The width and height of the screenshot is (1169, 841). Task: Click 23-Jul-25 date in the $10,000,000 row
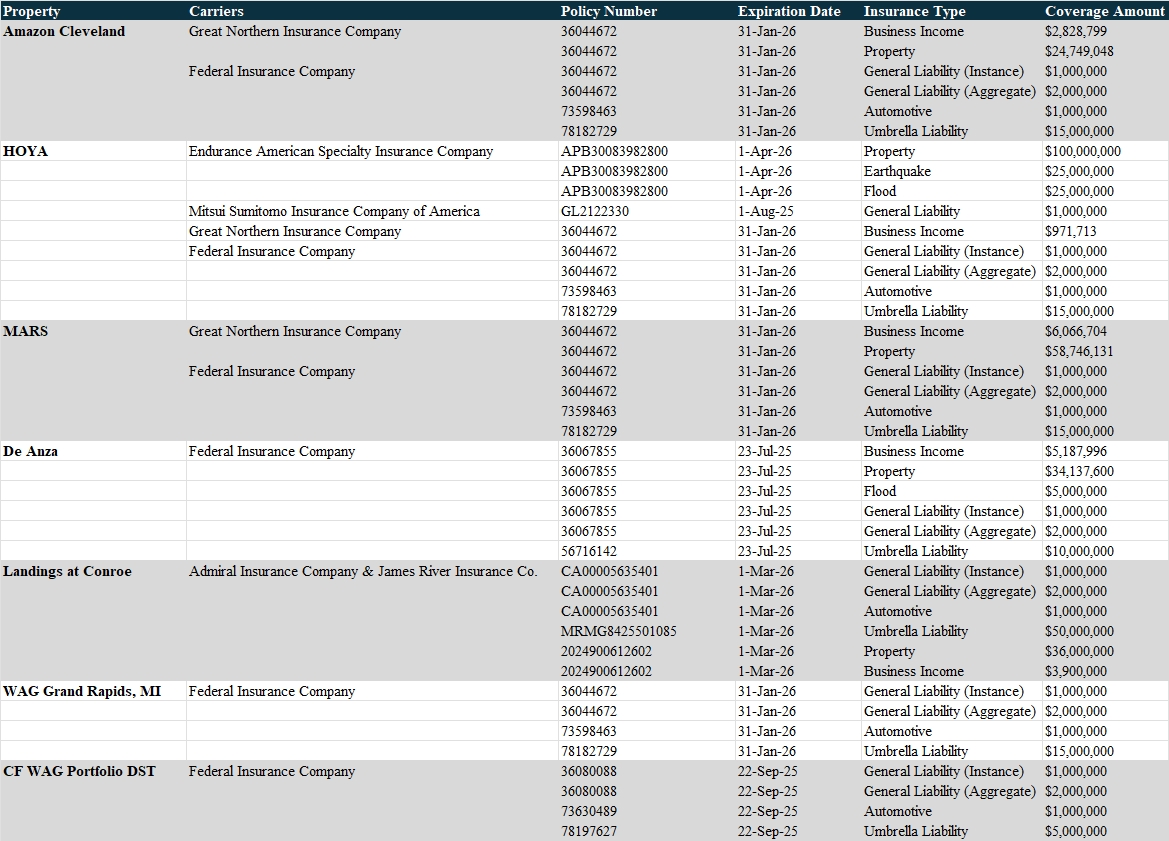tap(765, 551)
